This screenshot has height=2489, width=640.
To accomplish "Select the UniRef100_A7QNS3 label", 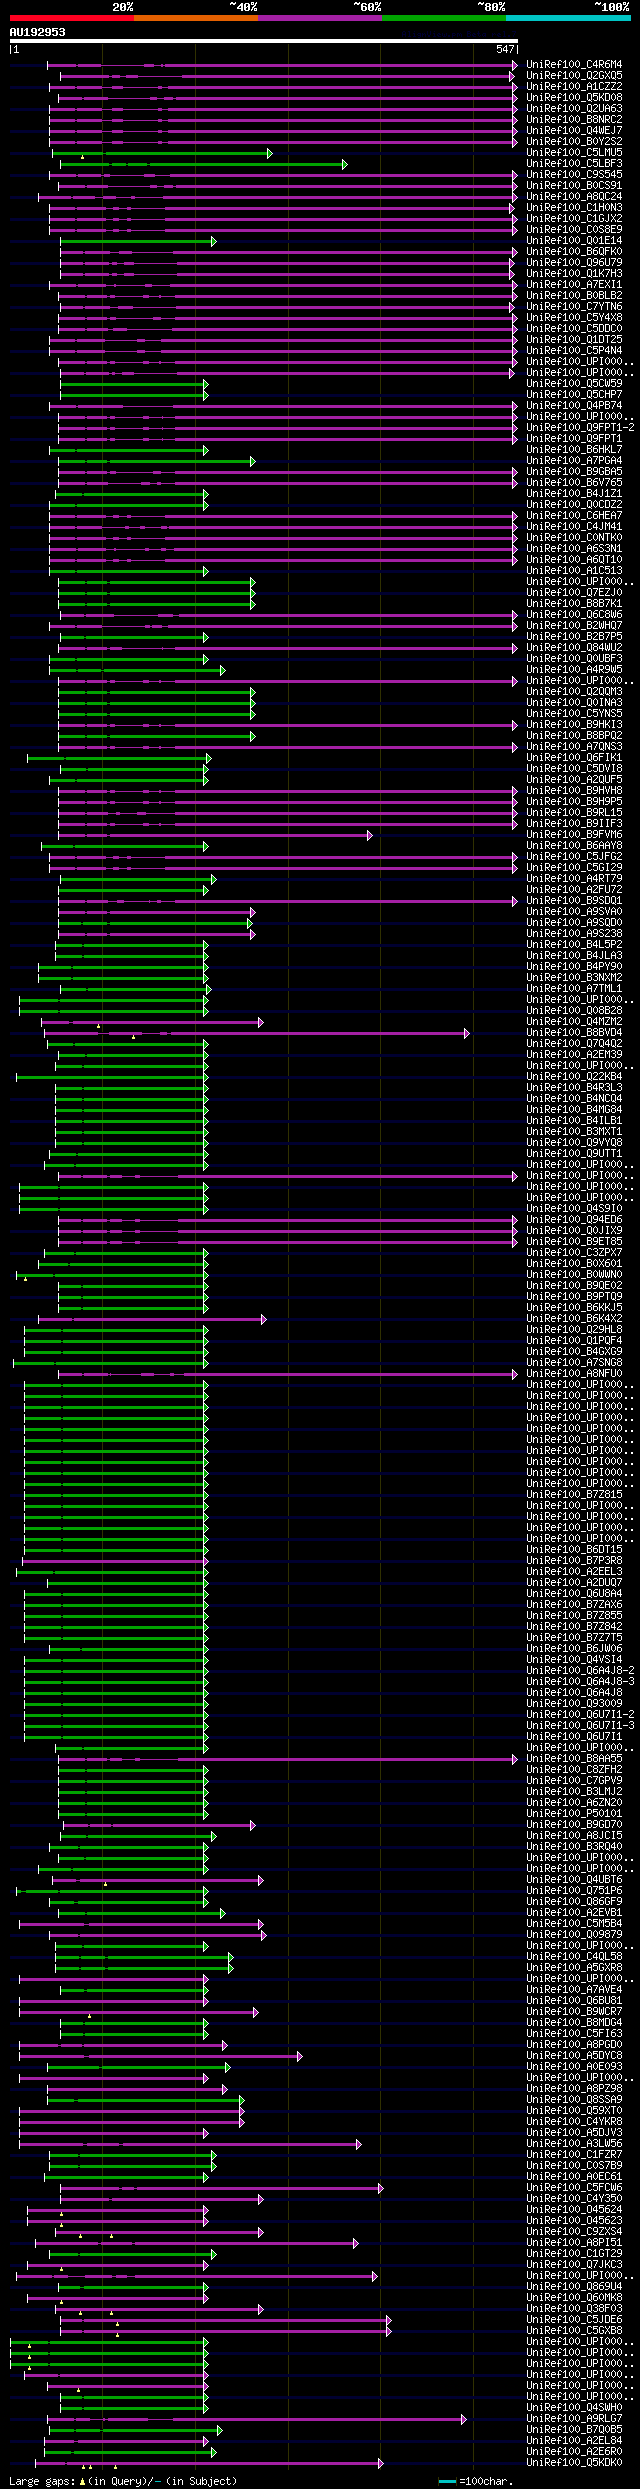I will (x=574, y=747).
